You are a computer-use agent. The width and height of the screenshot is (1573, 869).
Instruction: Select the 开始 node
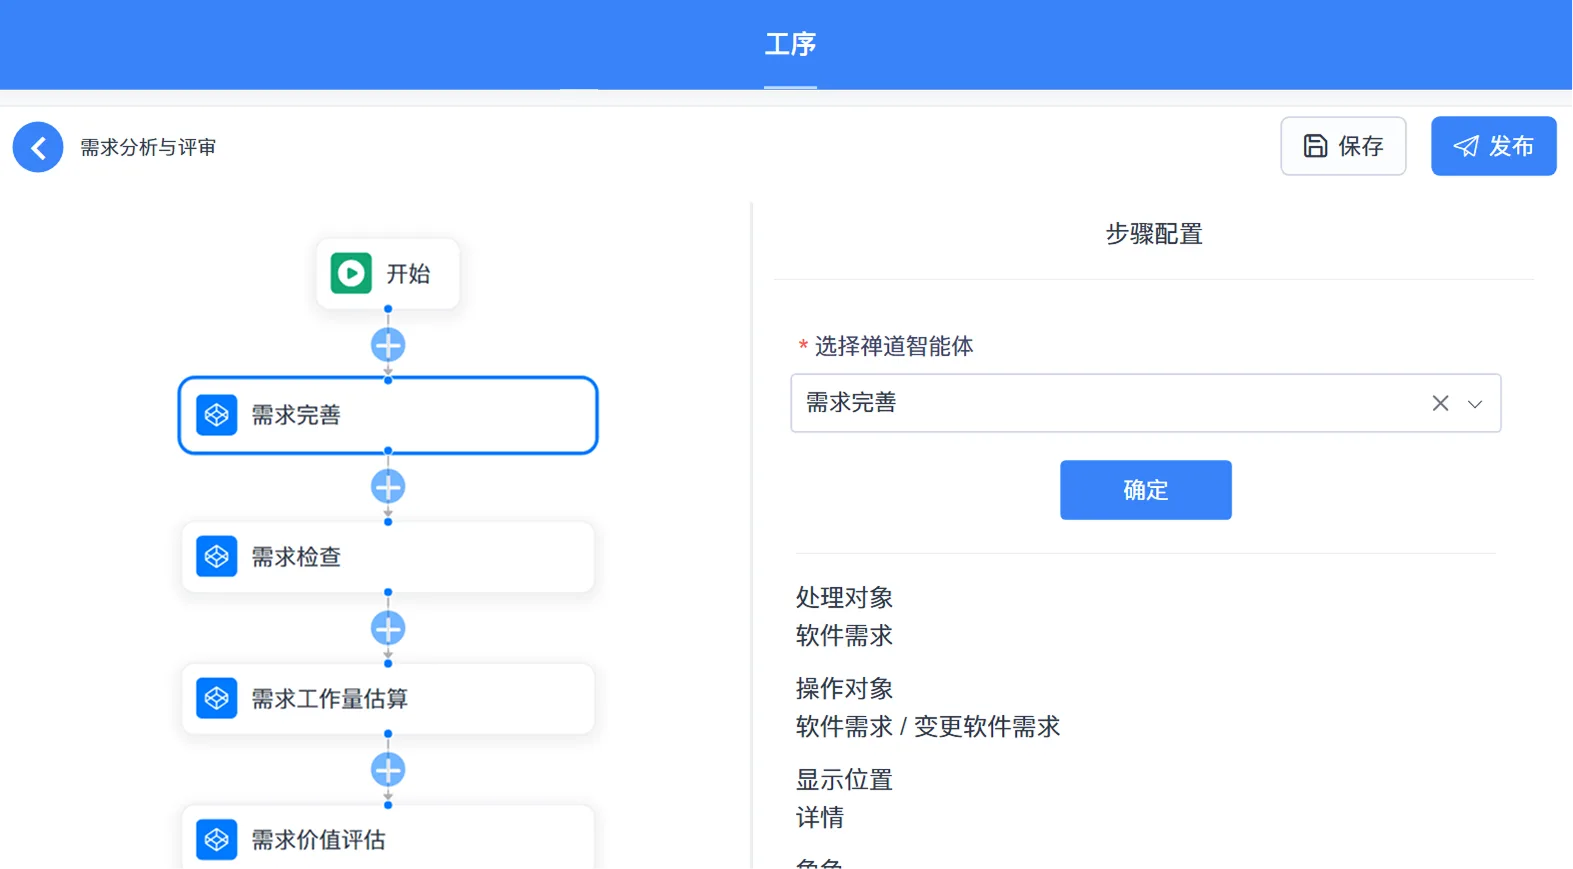pos(388,273)
